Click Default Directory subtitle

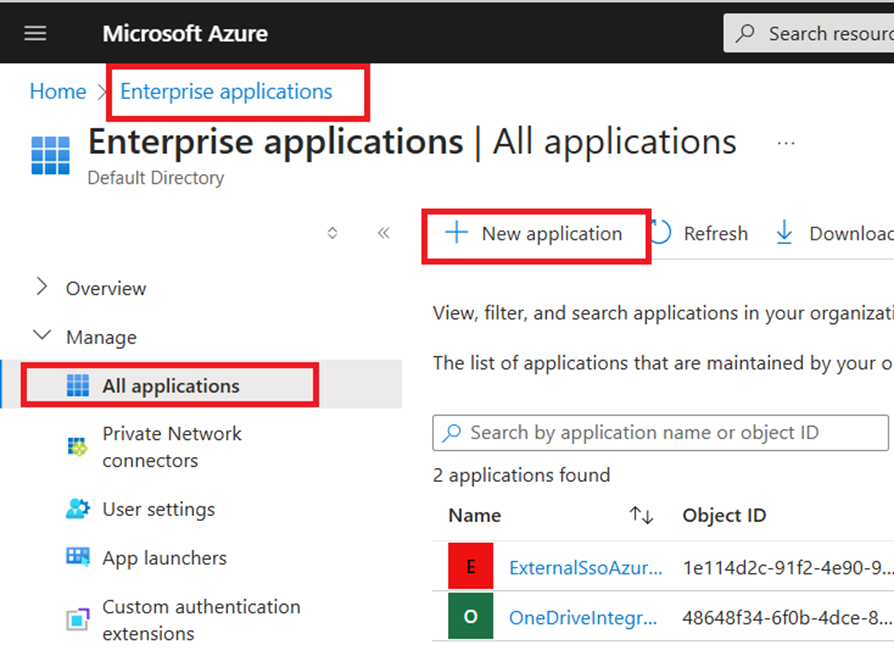156,178
